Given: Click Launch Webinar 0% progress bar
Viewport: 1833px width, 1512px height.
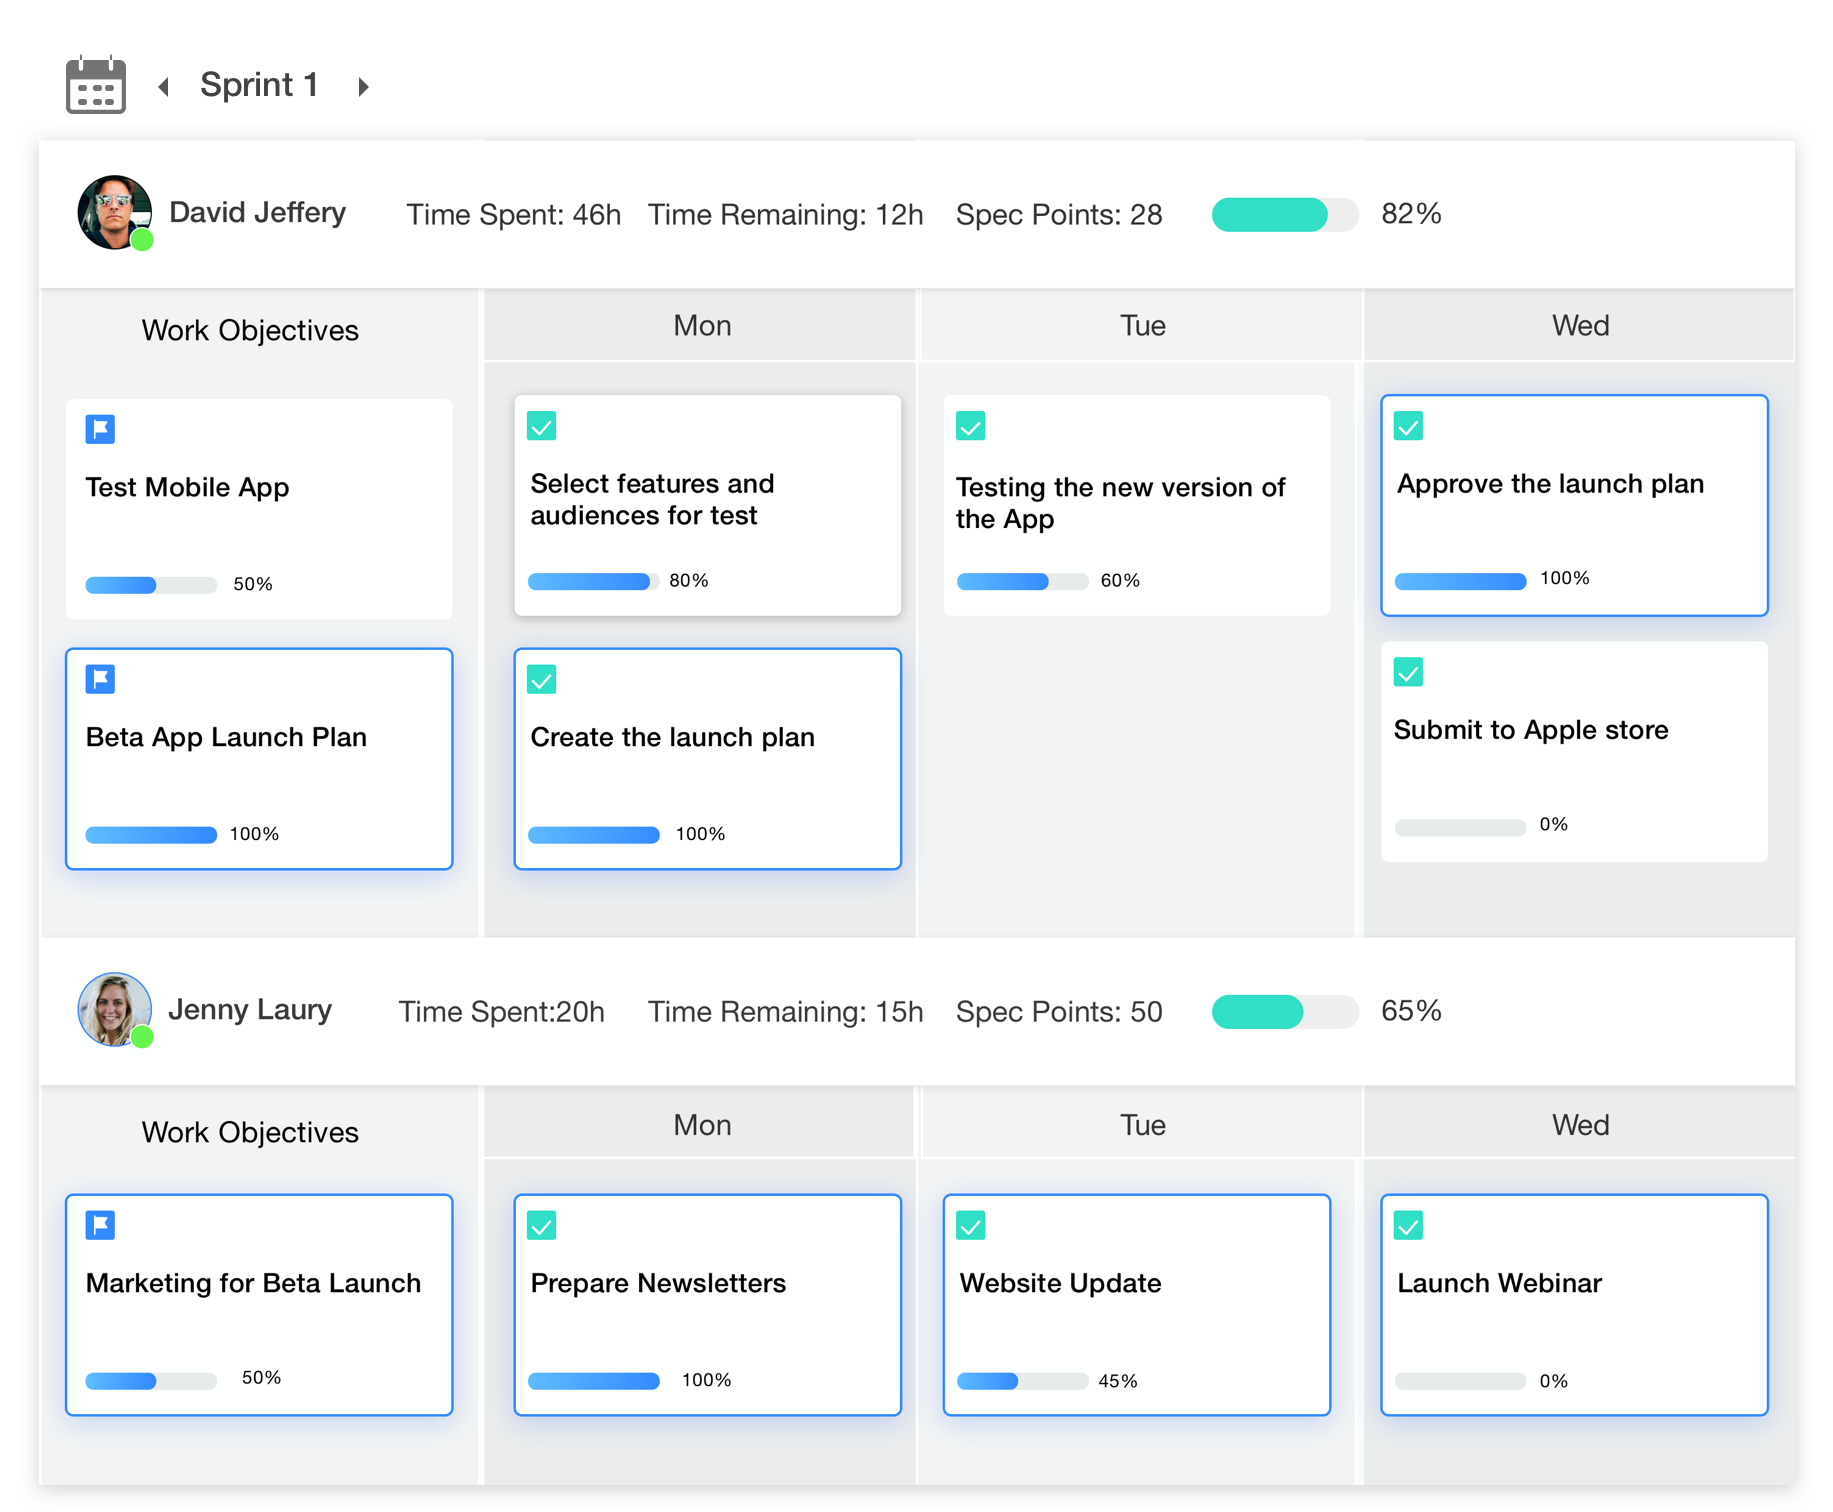Looking at the screenshot, I should pyautogui.click(x=1460, y=1381).
